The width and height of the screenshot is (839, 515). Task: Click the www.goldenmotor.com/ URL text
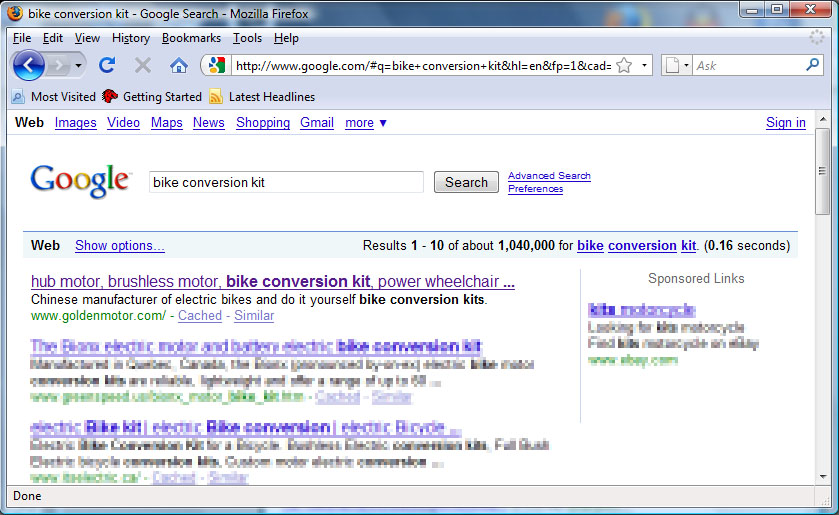[x=98, y=316]
